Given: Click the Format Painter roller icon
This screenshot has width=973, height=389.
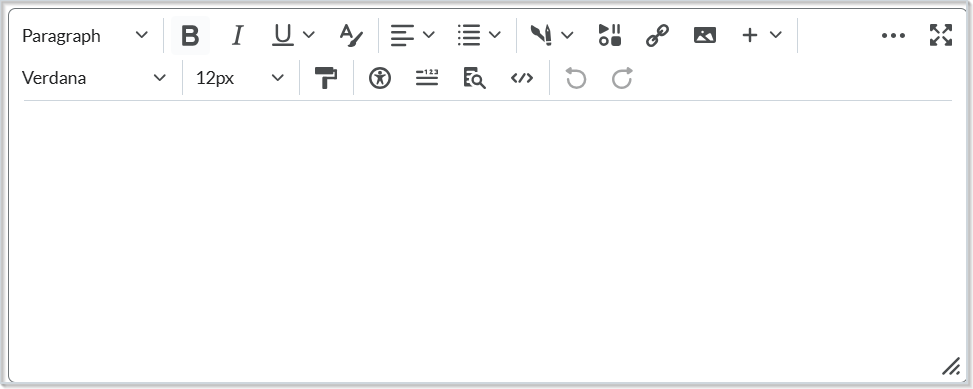Looking at the screenshot, I should click(326, 78).
